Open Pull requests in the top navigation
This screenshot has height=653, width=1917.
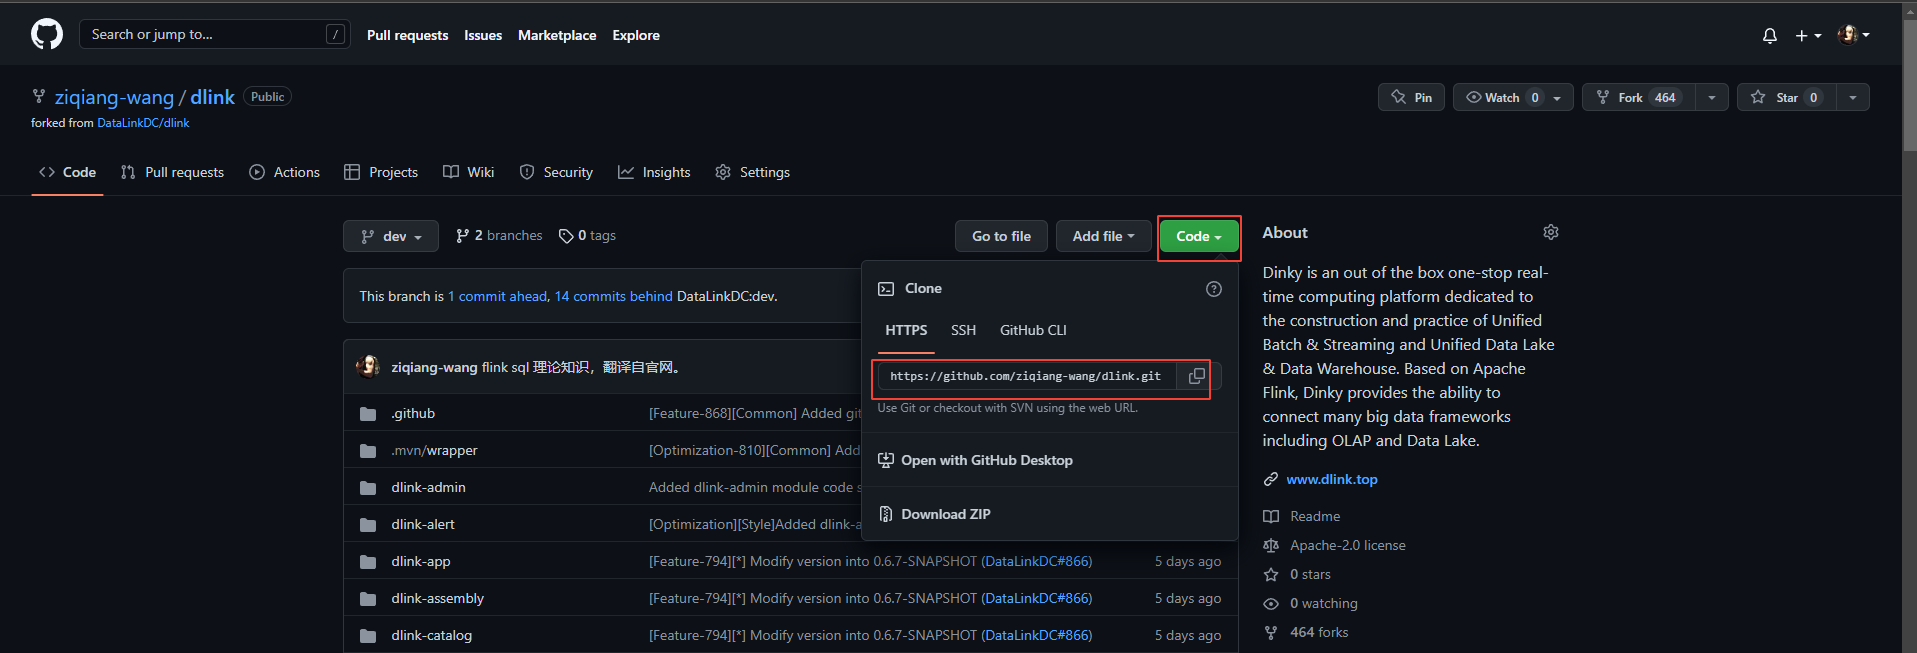click(407, 35)
